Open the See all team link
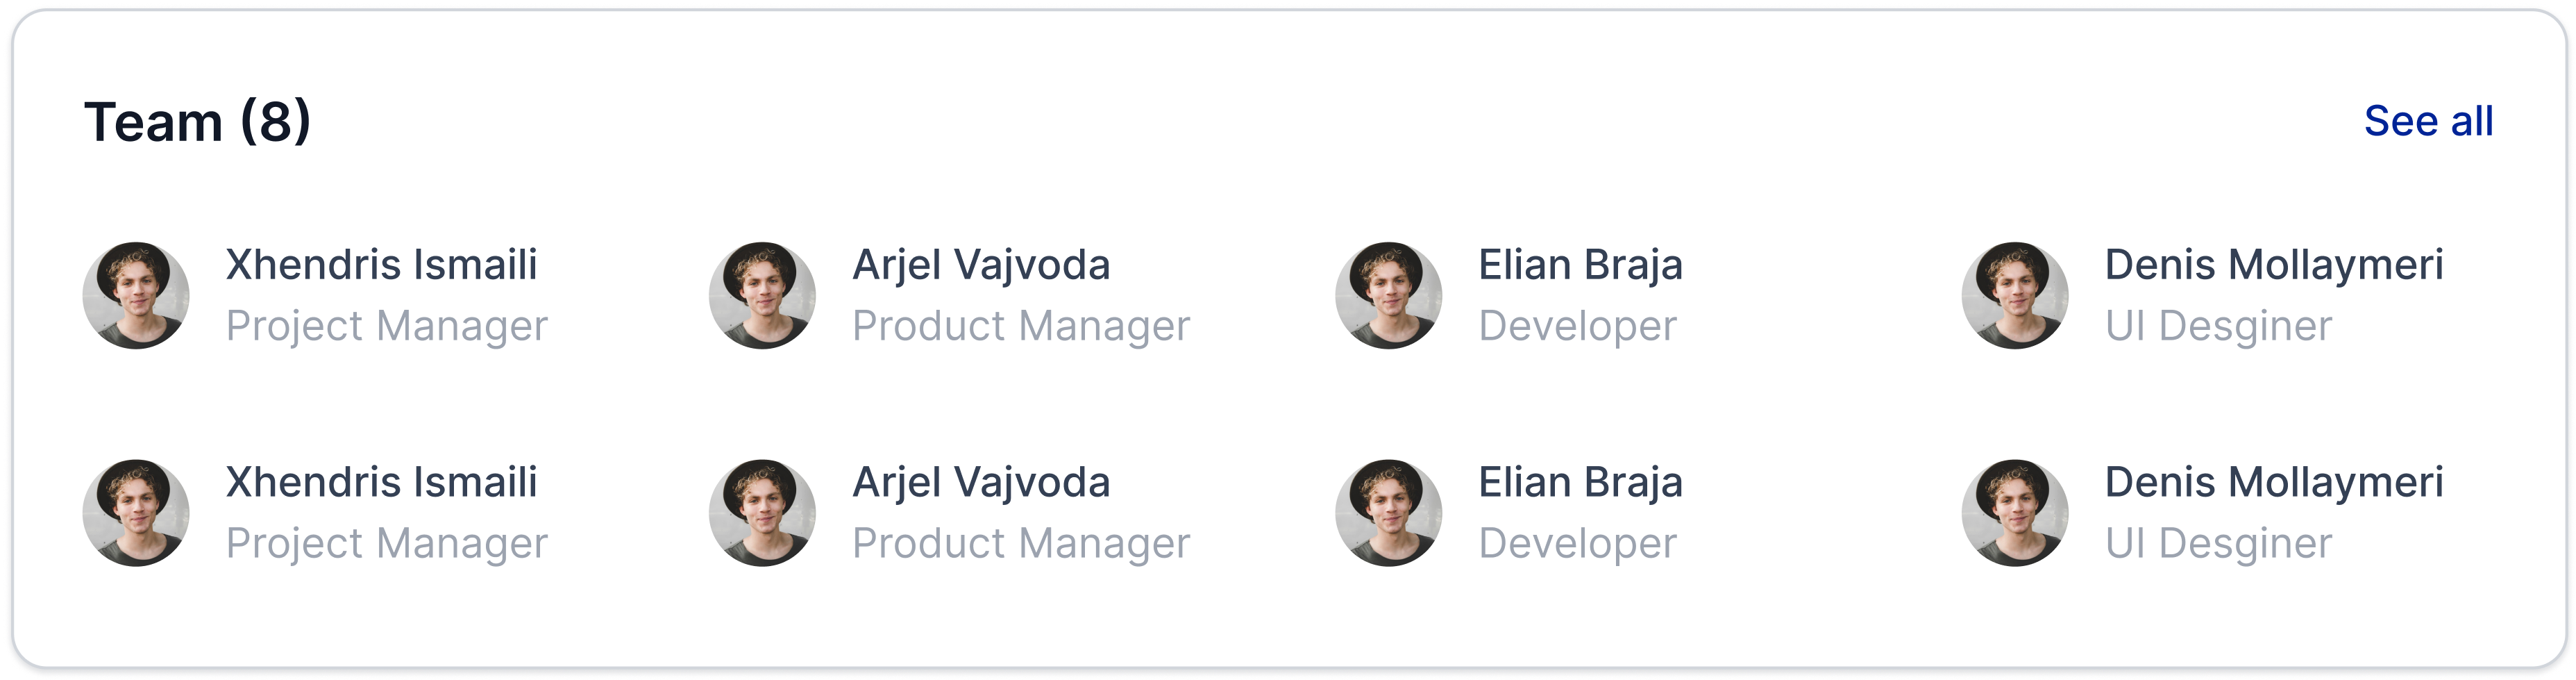The width and height of the screenshot is (2576, 680). point(2428,121)
